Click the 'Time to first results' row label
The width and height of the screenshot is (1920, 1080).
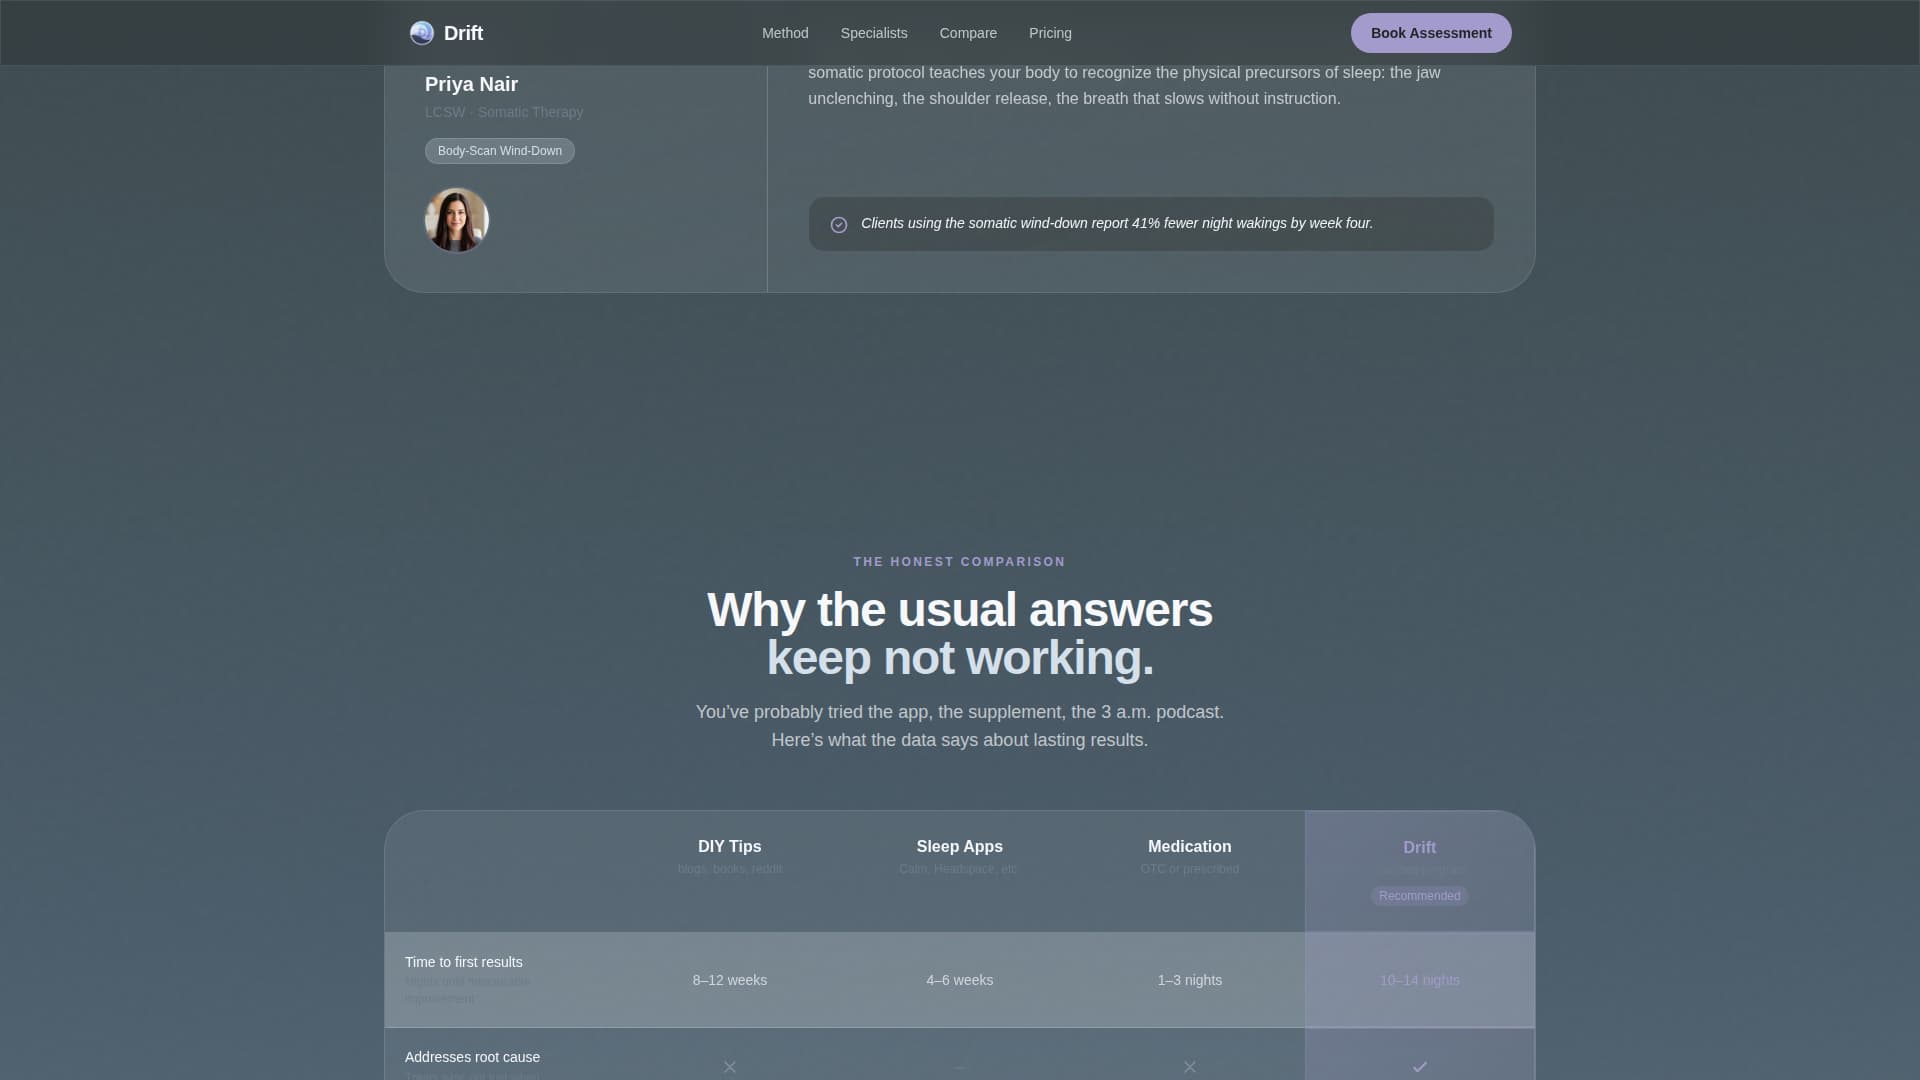coord(464,962)
